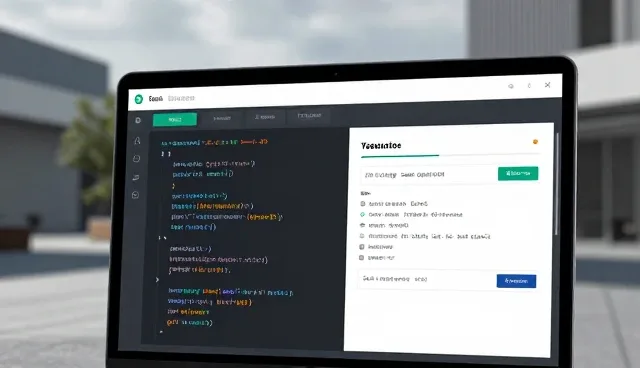Toggle the fifth list checkbox
Screen dimensions: 640x368
[362, 247]
